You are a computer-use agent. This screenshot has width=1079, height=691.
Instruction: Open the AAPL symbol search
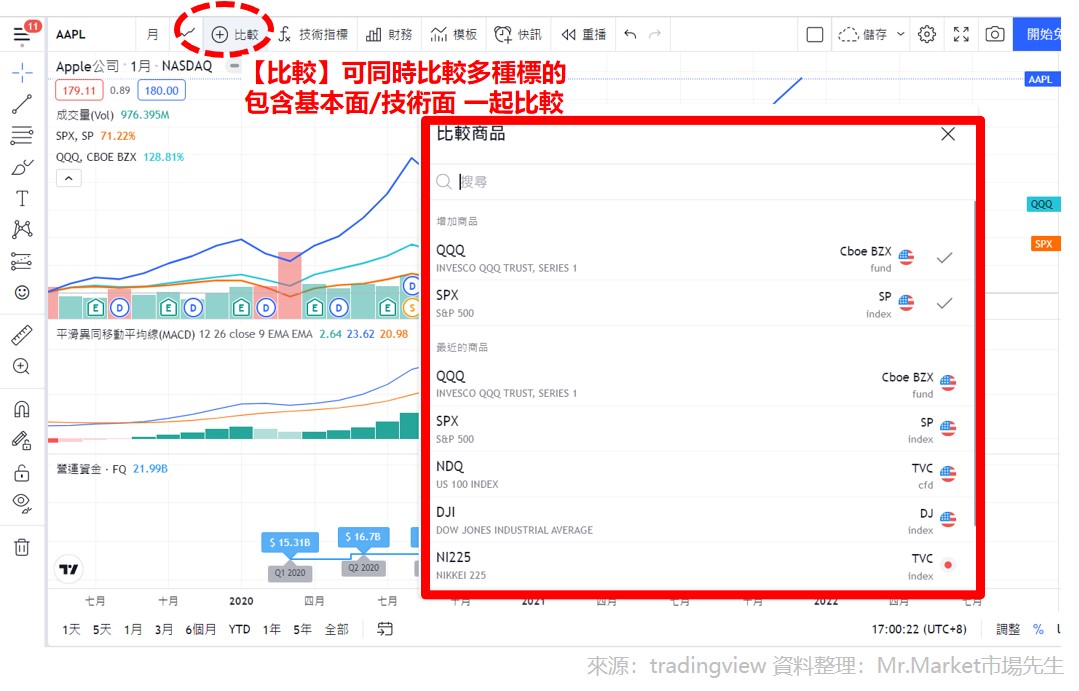(x=71, y=34)
